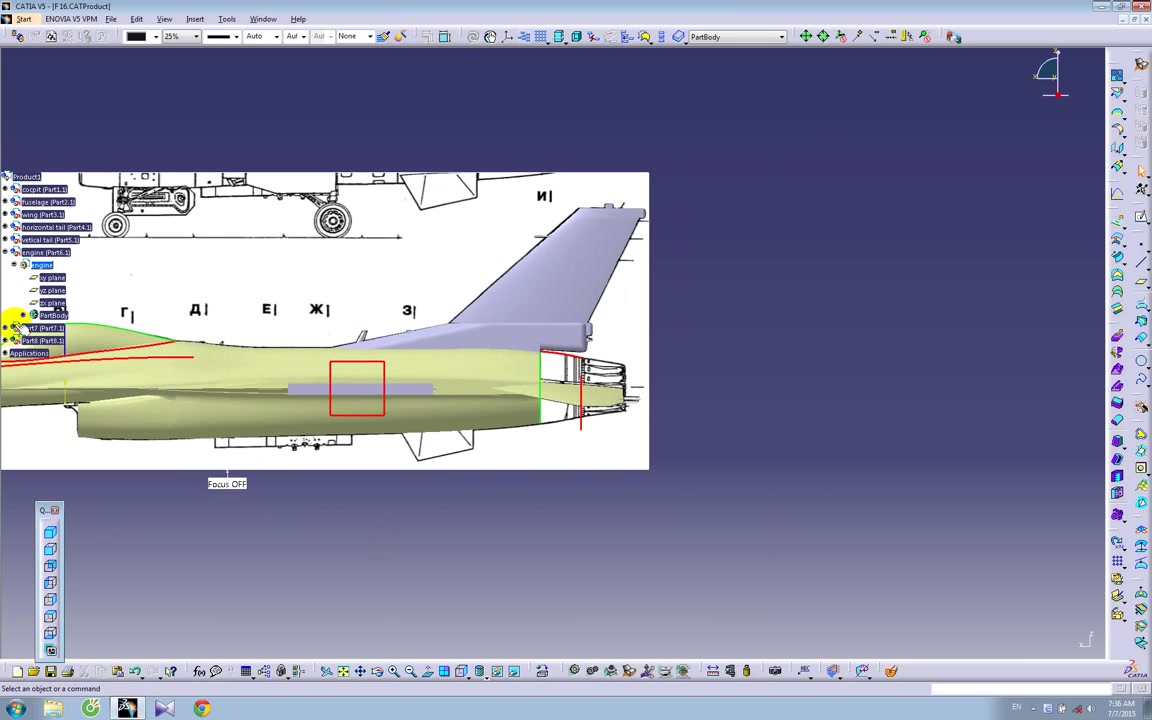Click the Create Multi-View icon
1152x720 pixels.
pos(444,671)
